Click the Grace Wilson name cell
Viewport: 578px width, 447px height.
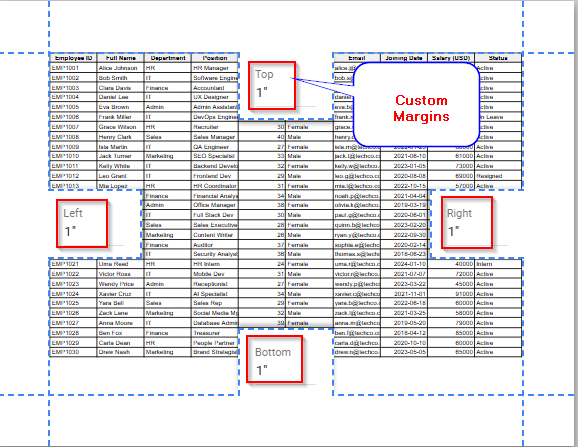pyautogui.click(x=121, y=127)
